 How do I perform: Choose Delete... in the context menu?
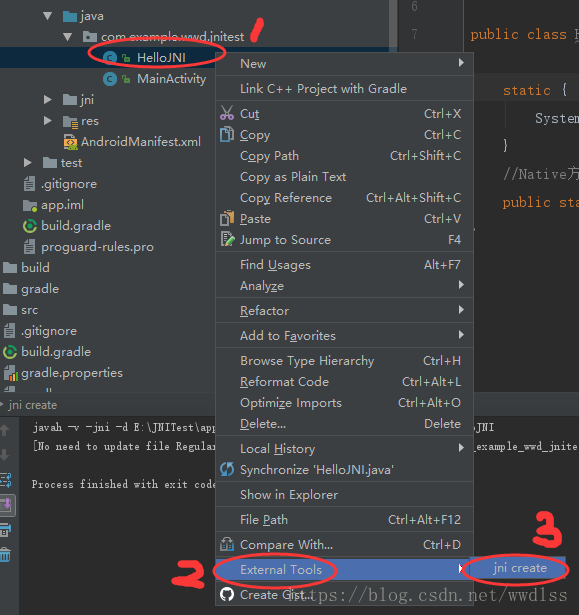(344, 424)
